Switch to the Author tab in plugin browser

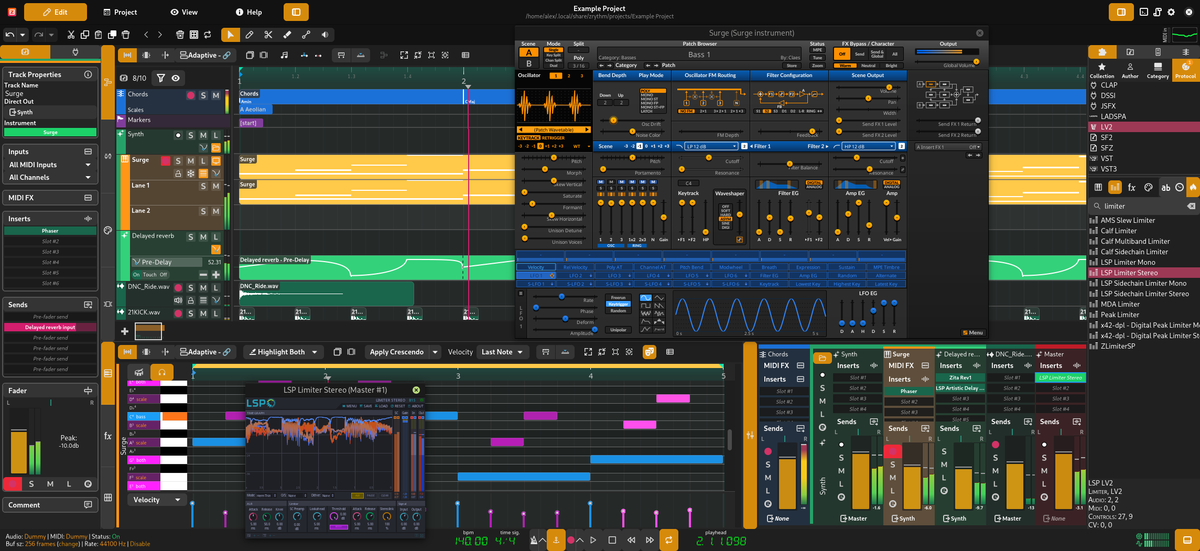point(1130,71)
